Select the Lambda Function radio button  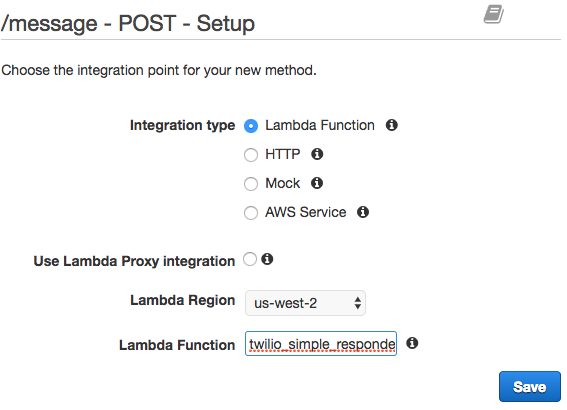[x=251, y=126]
